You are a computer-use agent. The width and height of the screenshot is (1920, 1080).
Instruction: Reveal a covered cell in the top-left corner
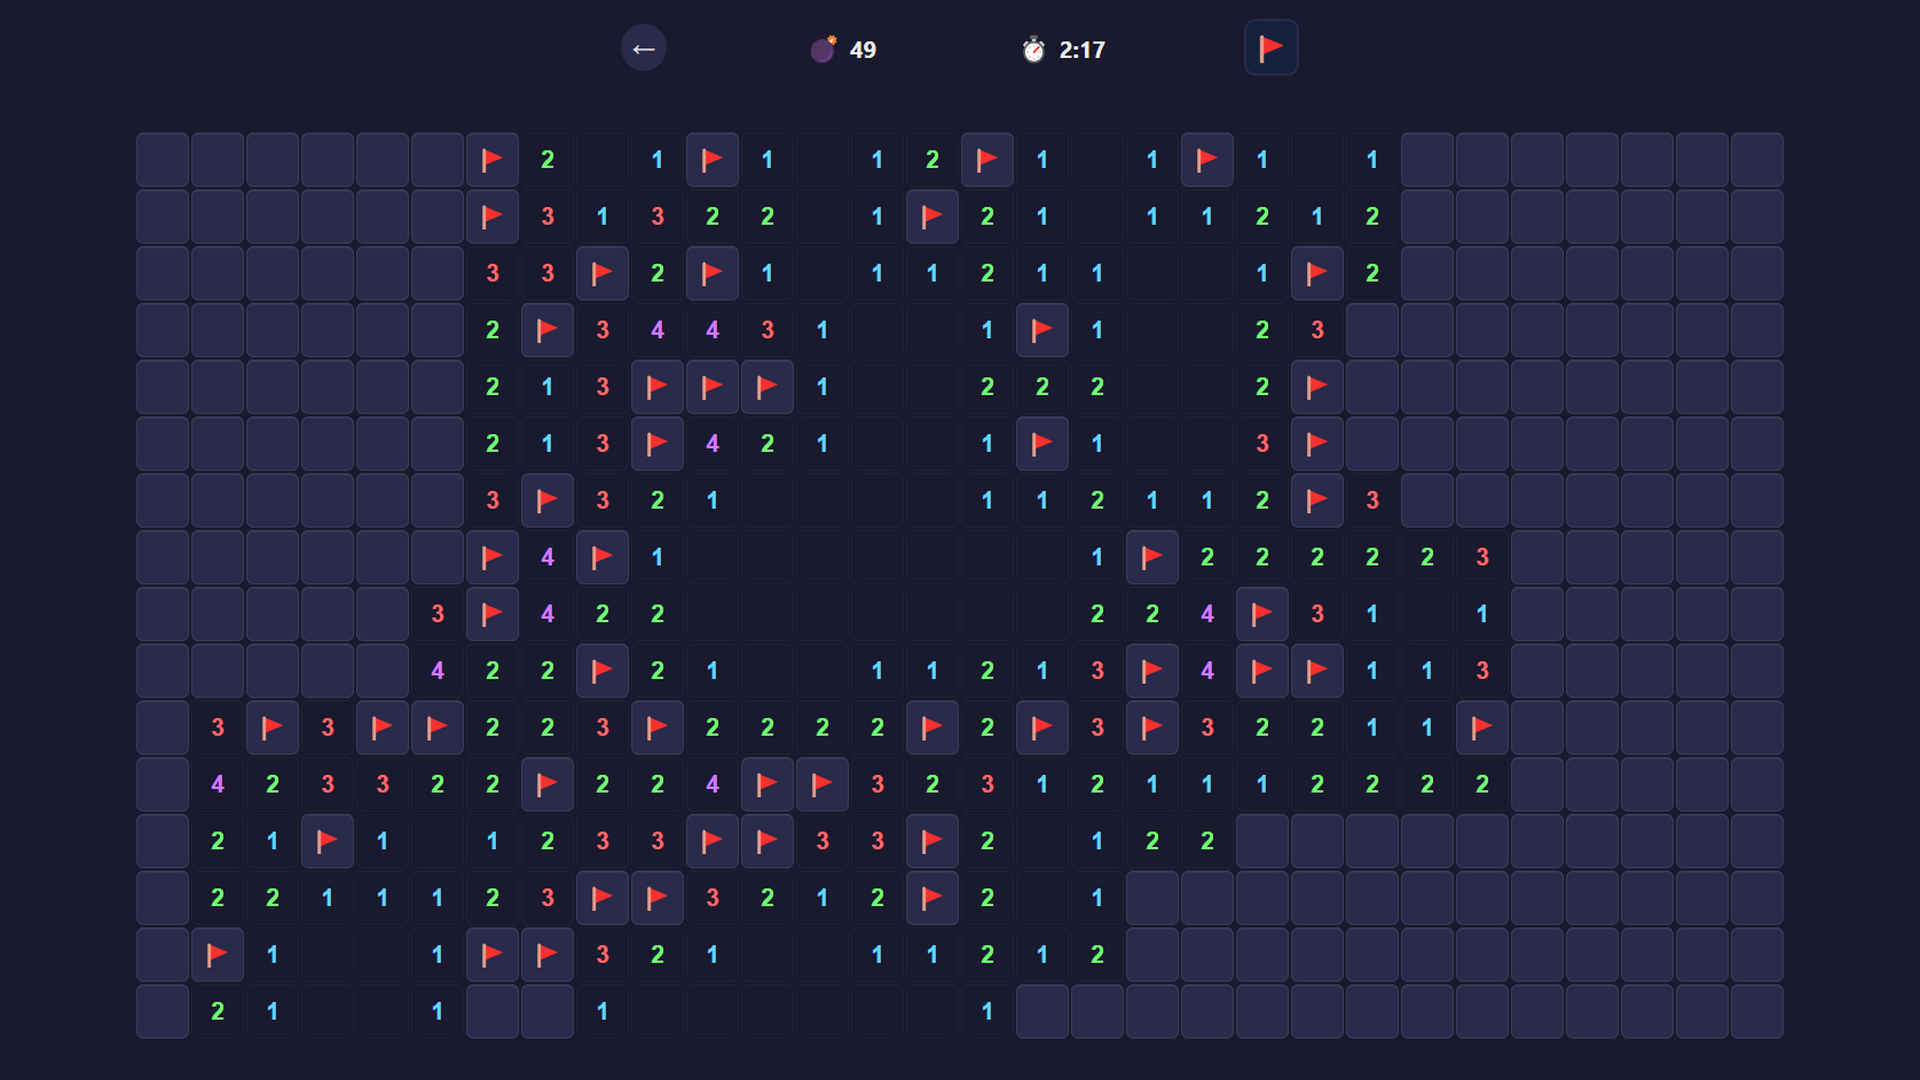click(x=162, y=159)
